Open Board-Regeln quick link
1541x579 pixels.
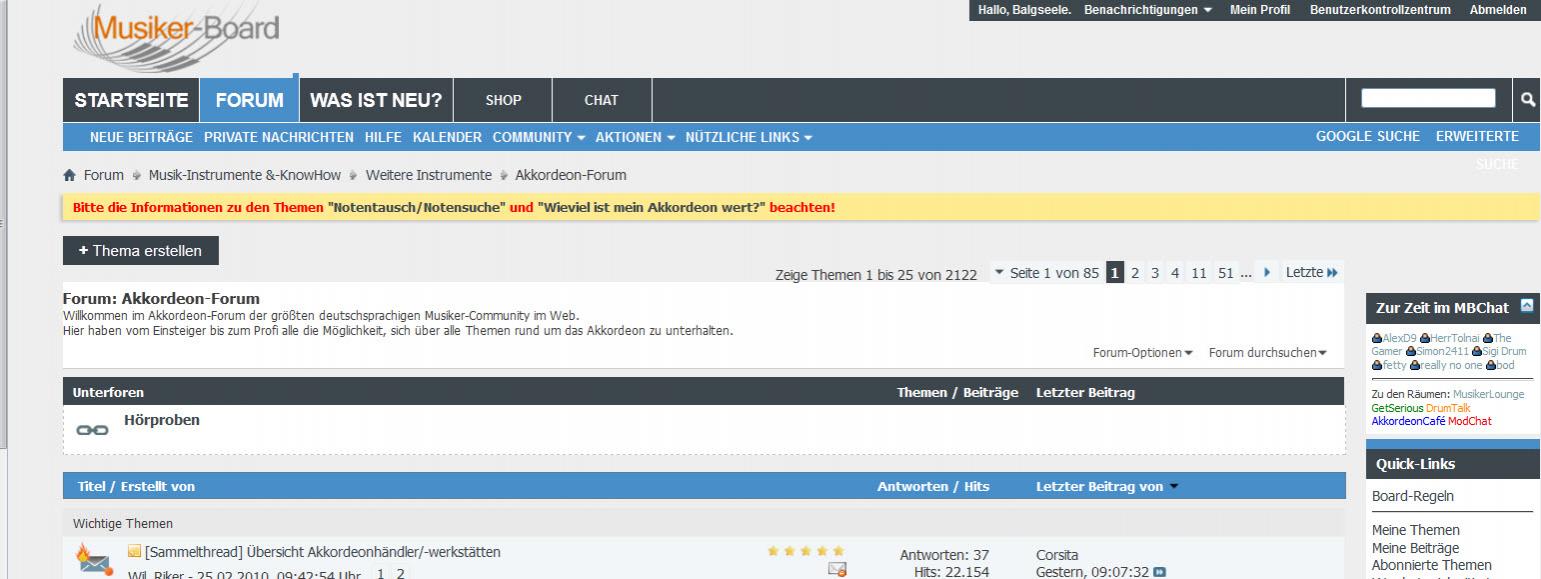(x=1413, y=496)
